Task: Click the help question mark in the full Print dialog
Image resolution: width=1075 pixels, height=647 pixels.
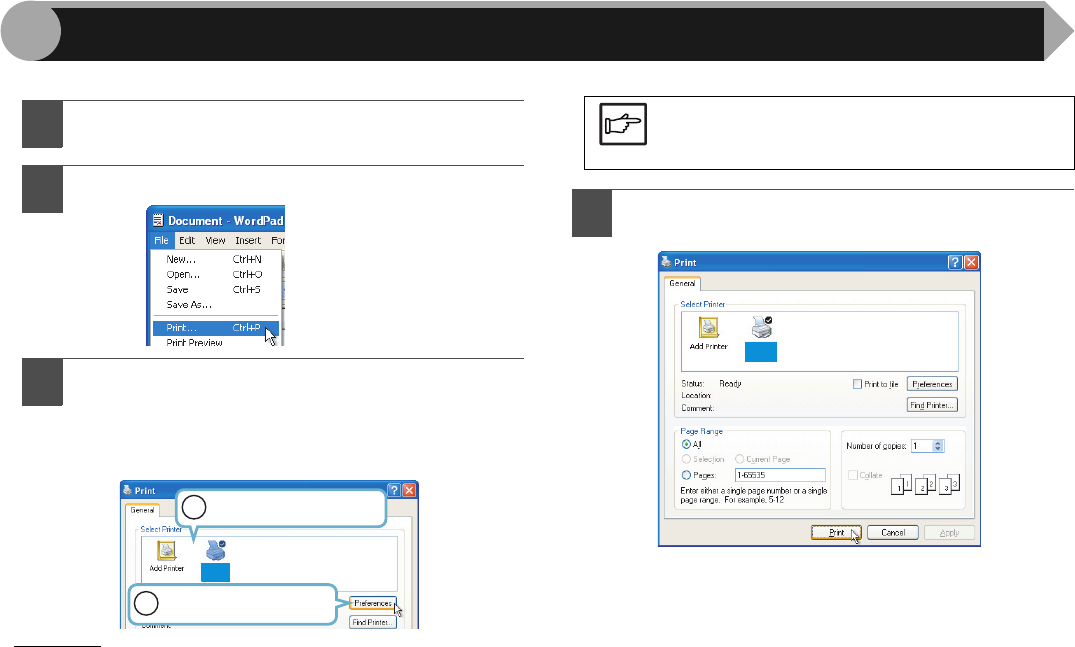Action: (955, 263)
